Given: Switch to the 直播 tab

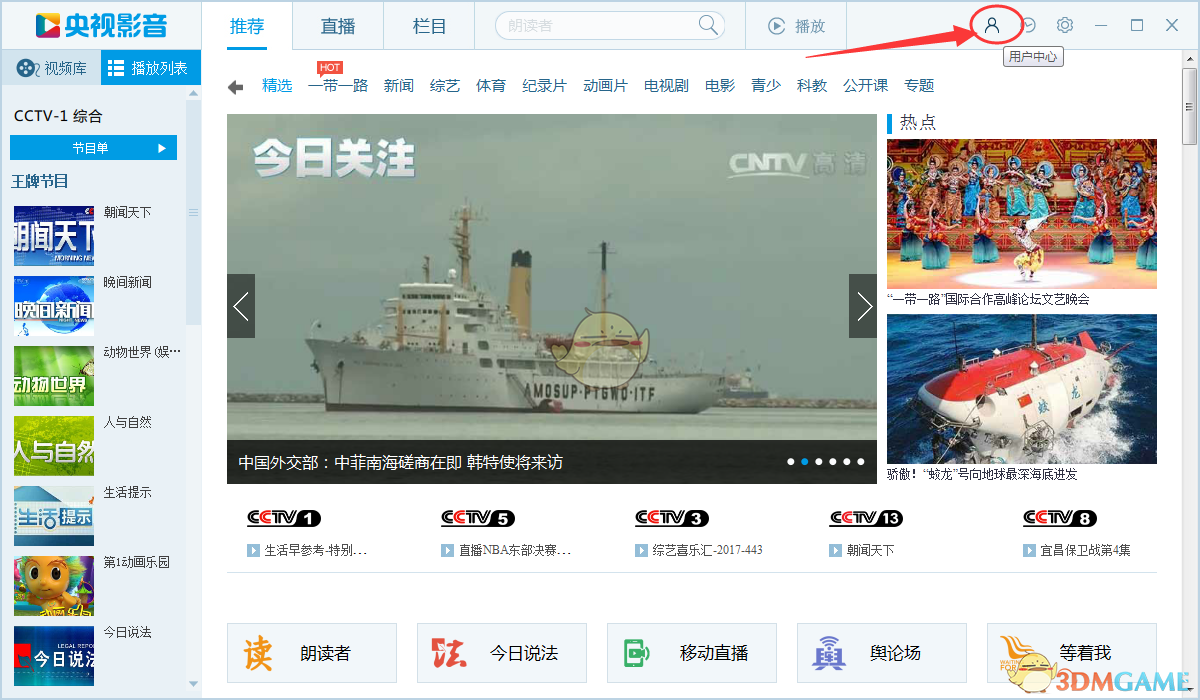Looking at the screenshot, I should [338, 26].
